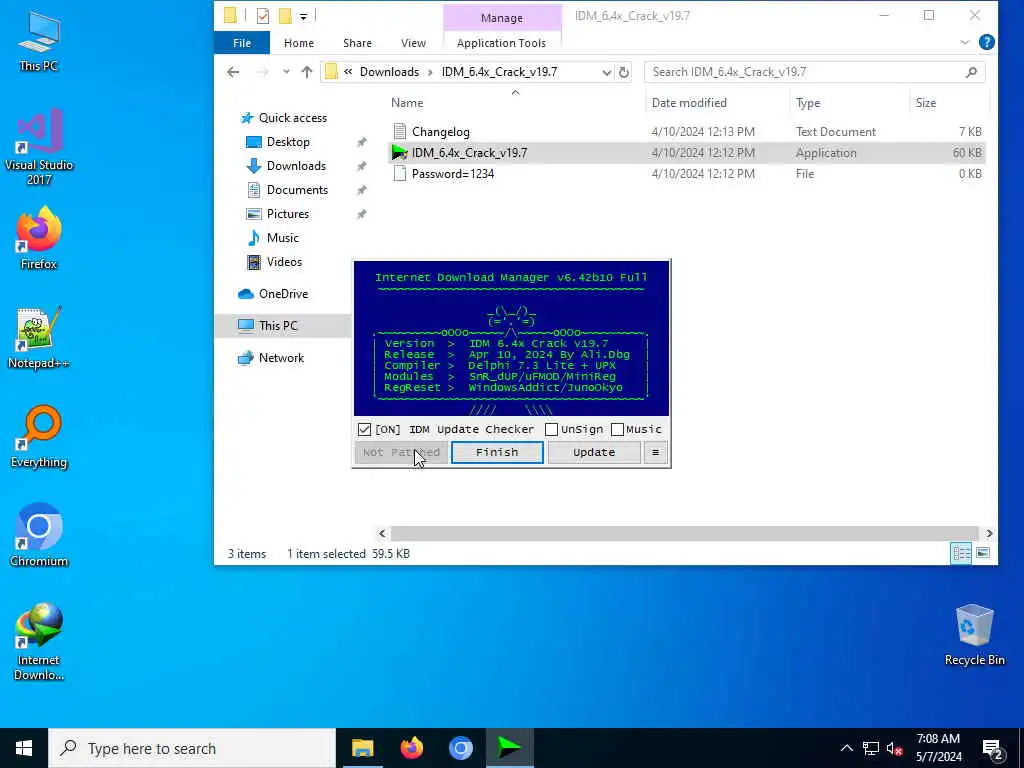Launch Everything search desktop shortcut
1024x768 pixels.
39,437
